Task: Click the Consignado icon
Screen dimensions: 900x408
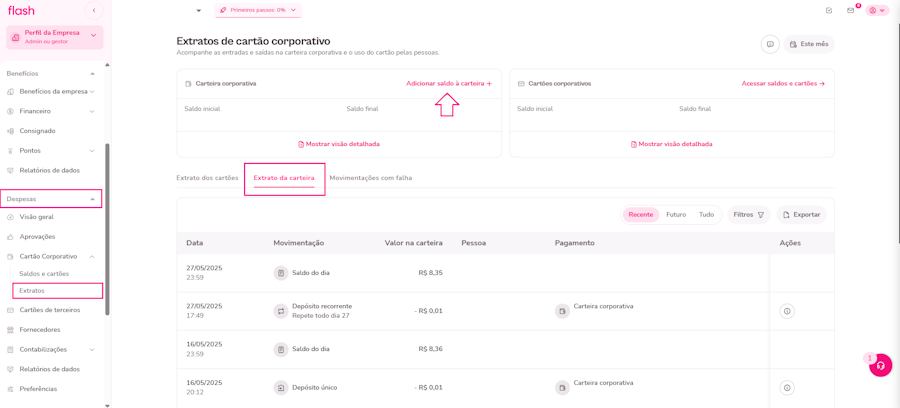Action: [x=10, y=131]
